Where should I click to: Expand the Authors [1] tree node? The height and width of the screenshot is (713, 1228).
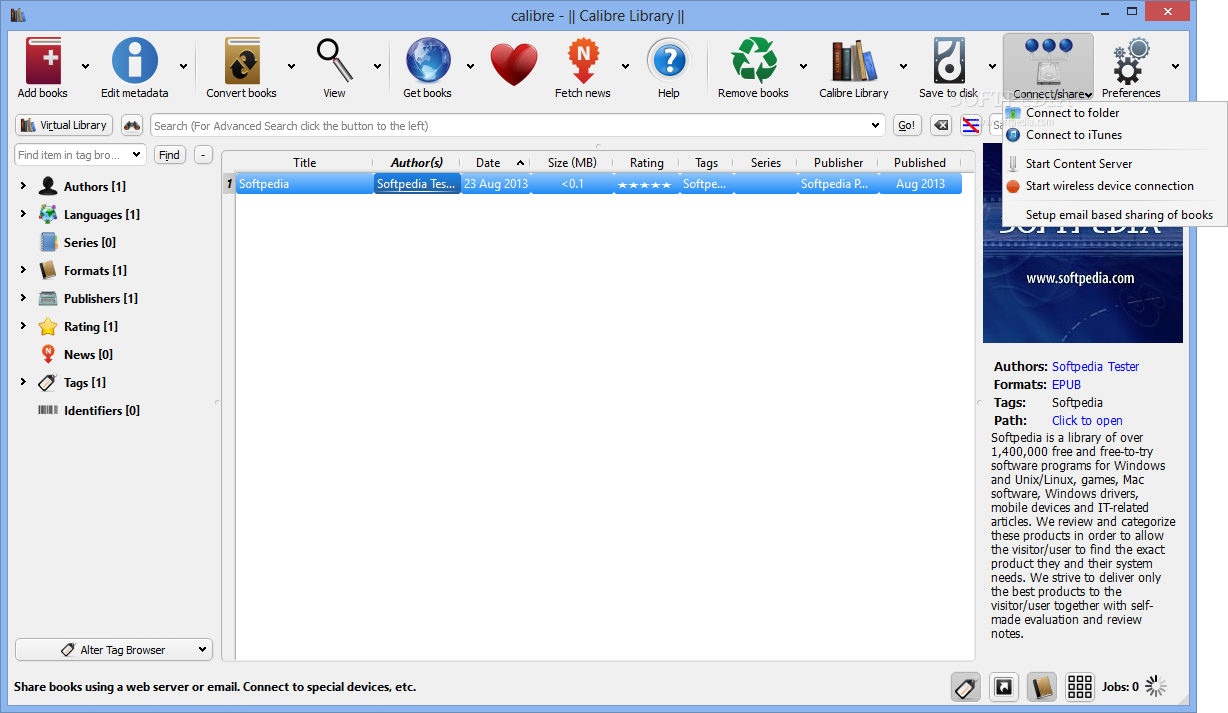(23, 186)
